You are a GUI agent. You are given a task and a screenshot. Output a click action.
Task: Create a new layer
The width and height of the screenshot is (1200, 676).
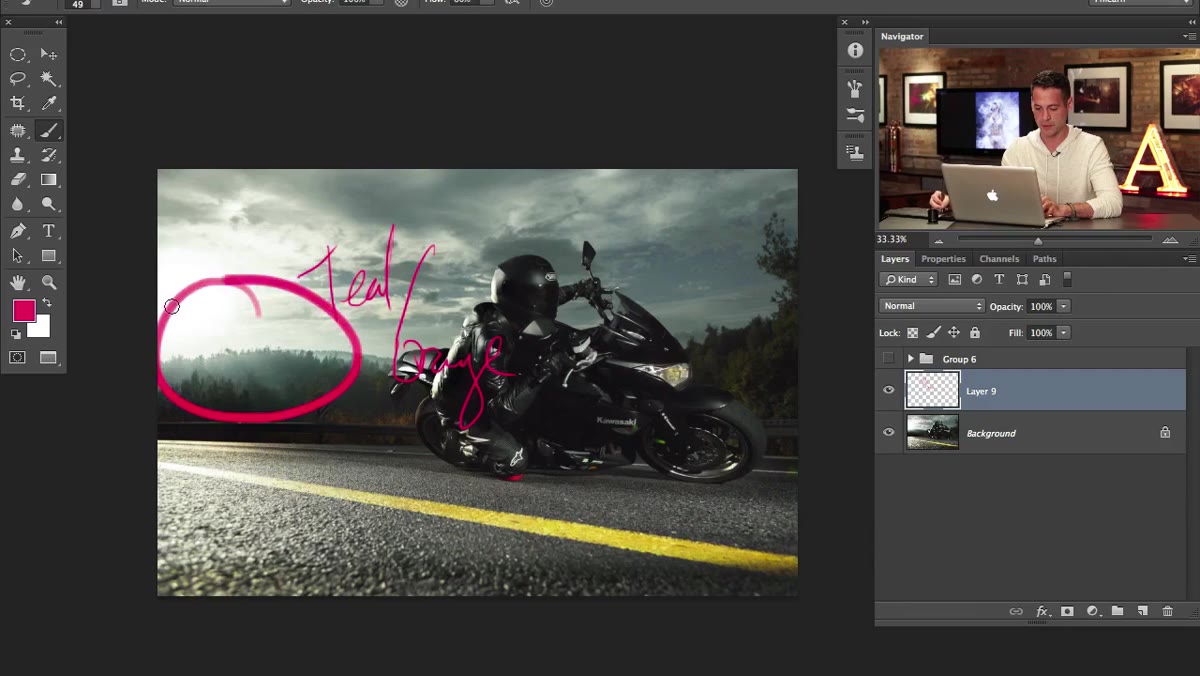click(1142, 611)
